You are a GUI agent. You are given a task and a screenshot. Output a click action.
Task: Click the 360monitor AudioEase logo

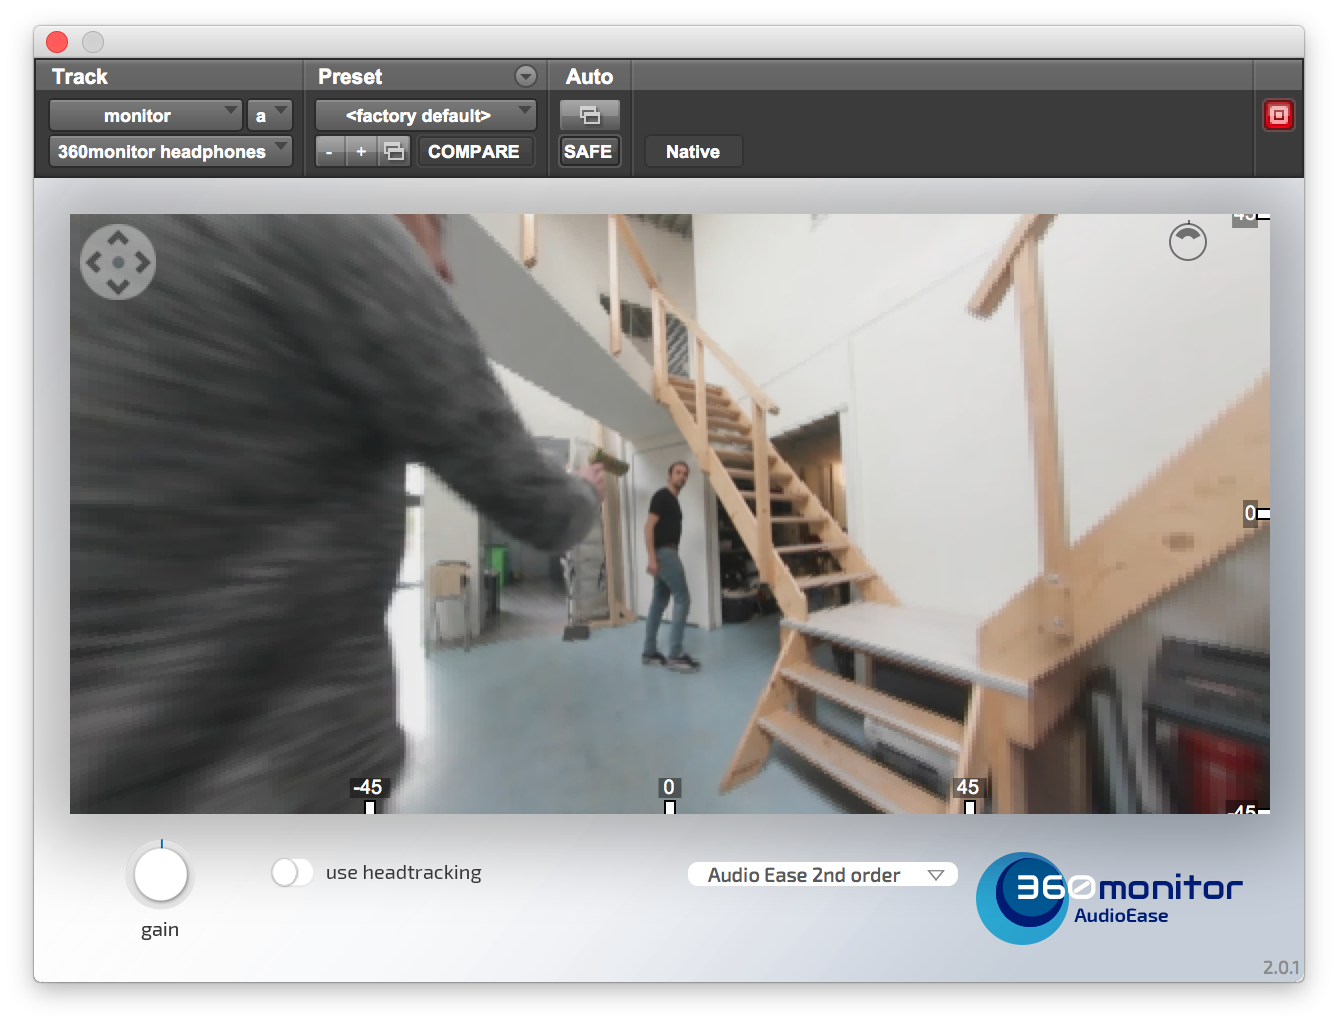coord(1109,898)
